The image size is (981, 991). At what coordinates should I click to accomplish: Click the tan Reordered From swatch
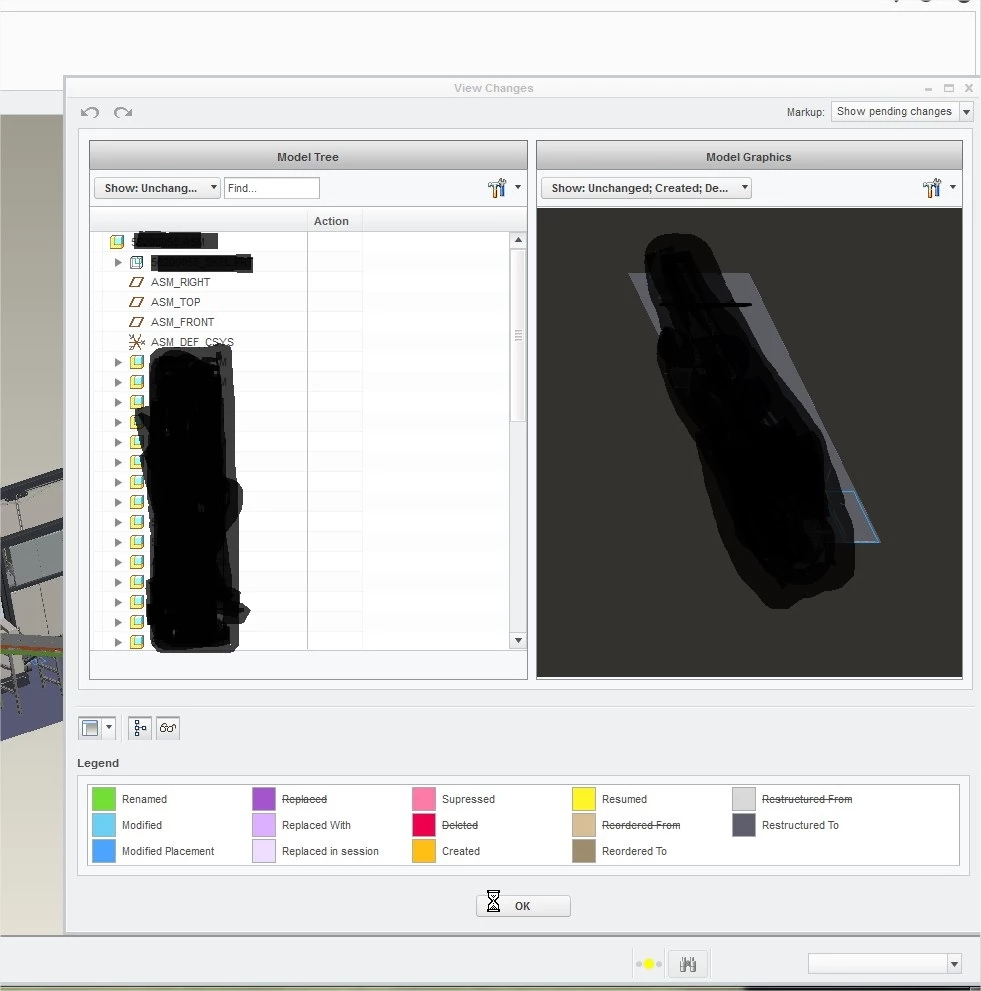(x=583, y=825)
